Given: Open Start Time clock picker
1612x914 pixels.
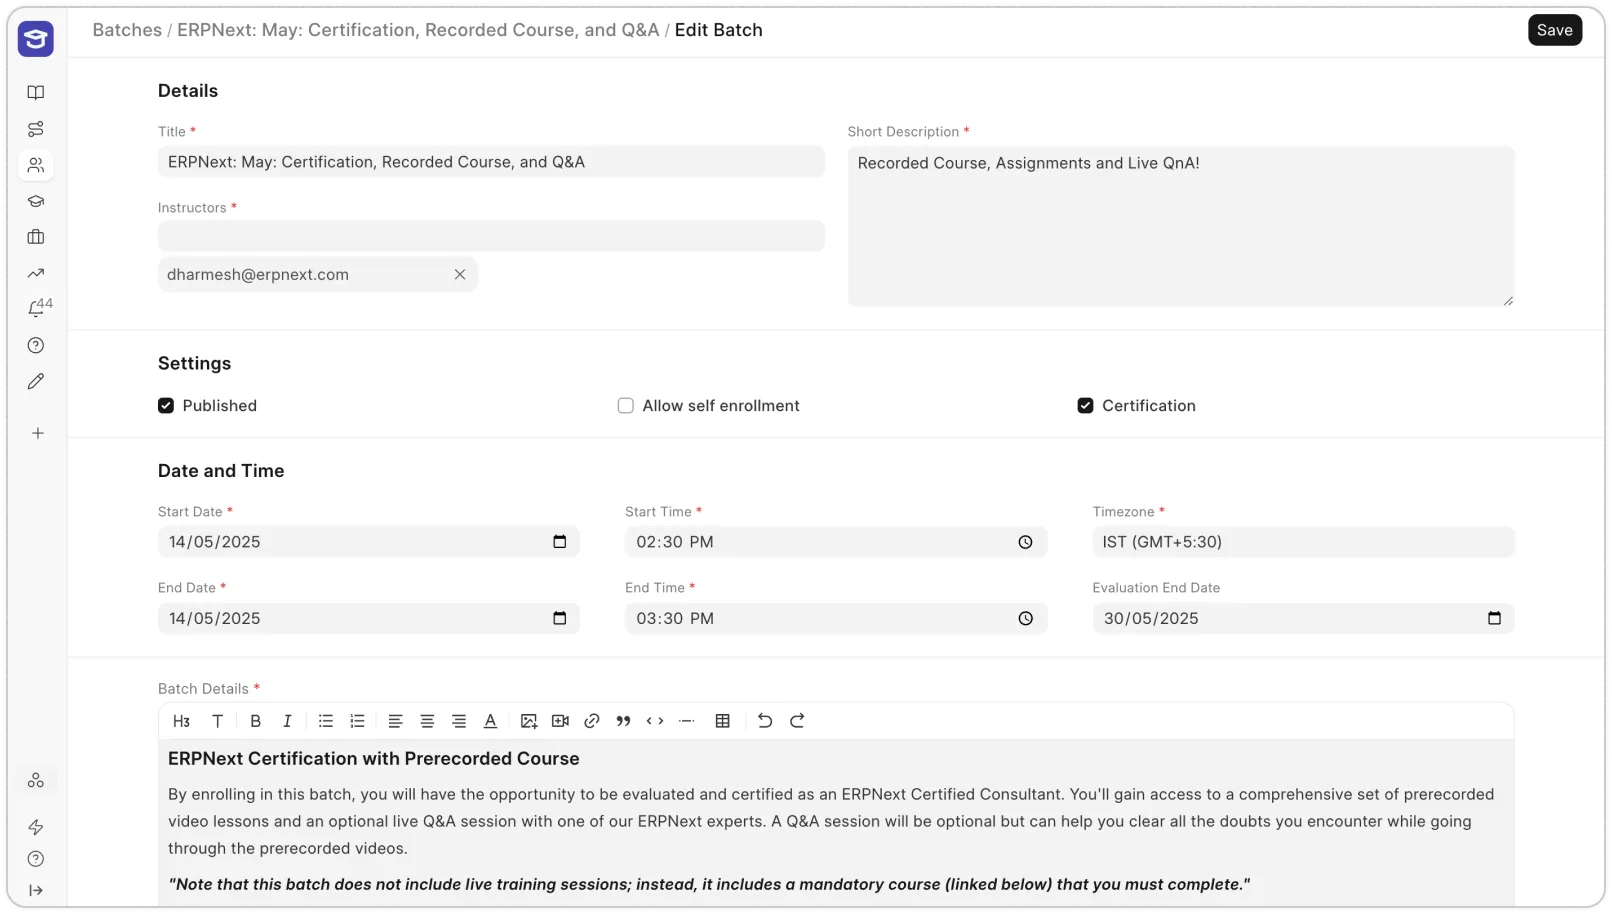Looking at the screenshot, I should 1026,542.
